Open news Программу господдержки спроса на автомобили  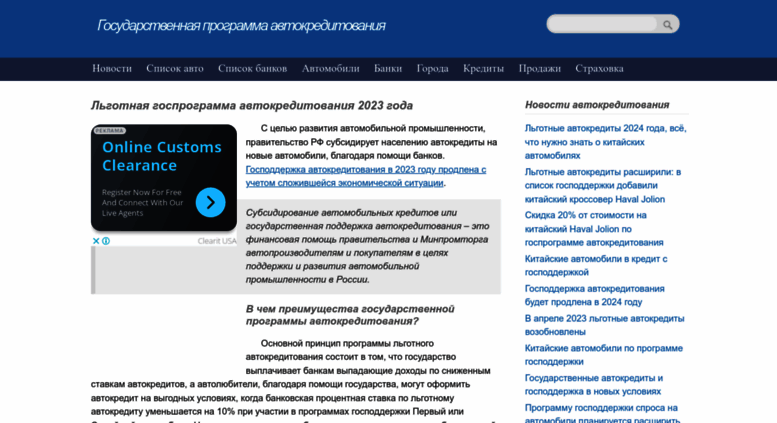click(x=602, y=413)
